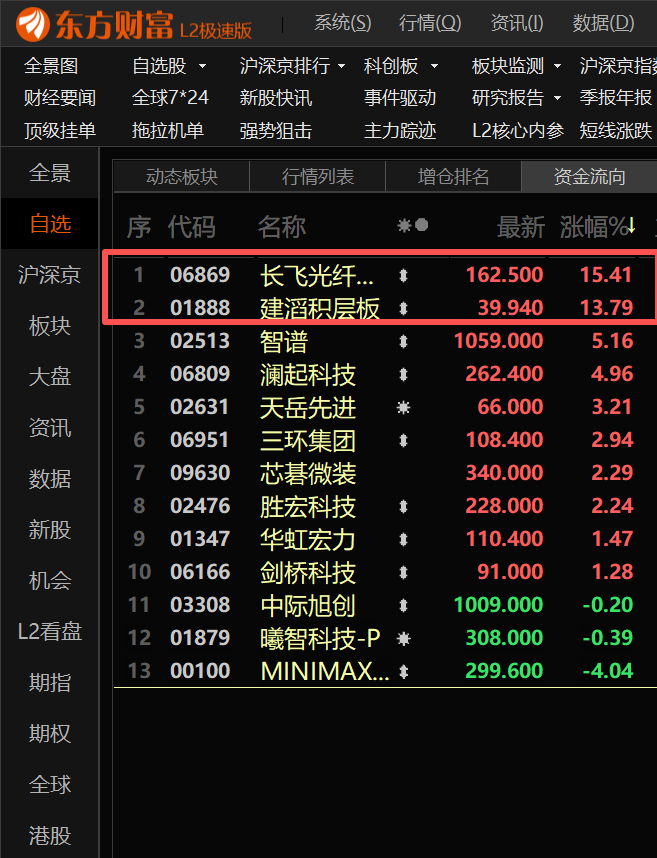The width and height of the screenshot is (657, 858).
Task: Click the marker icon on 长飞光纤 row
Action: pos(404,275)
